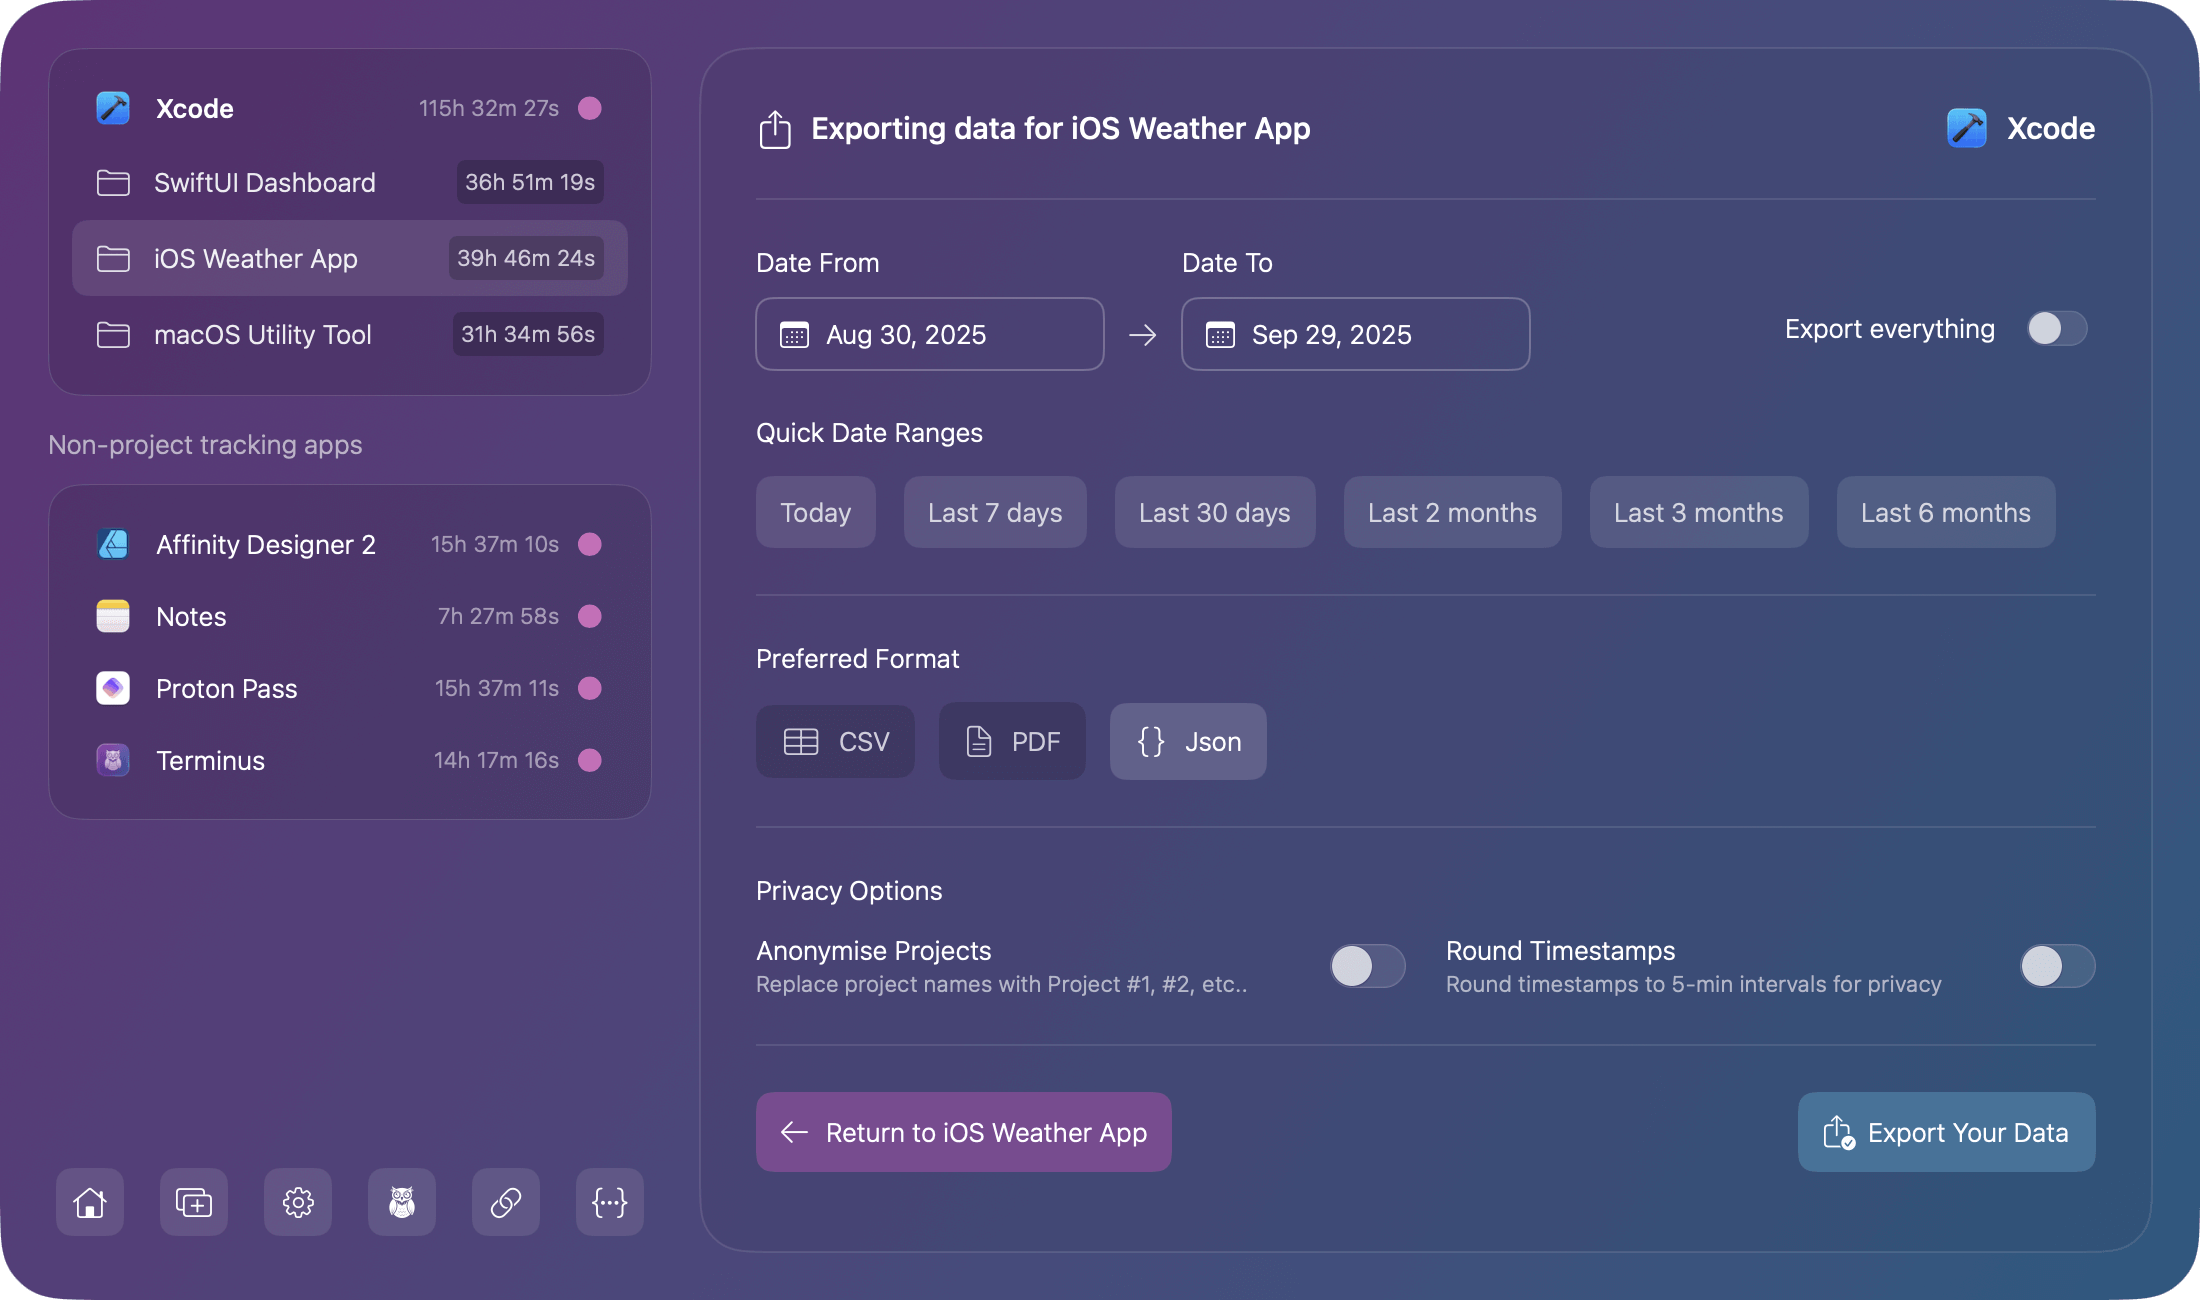Click the code braces icon
The image size is (2200, 1300).
tap(609, 1202)
